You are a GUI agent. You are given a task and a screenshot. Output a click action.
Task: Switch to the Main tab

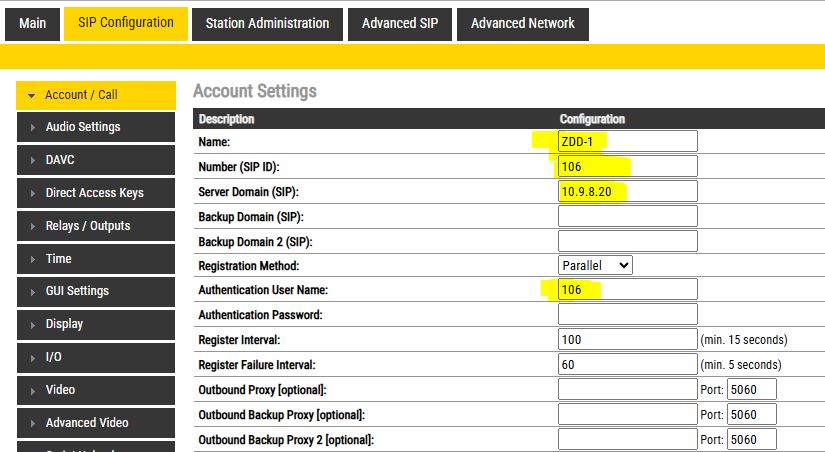32,23
